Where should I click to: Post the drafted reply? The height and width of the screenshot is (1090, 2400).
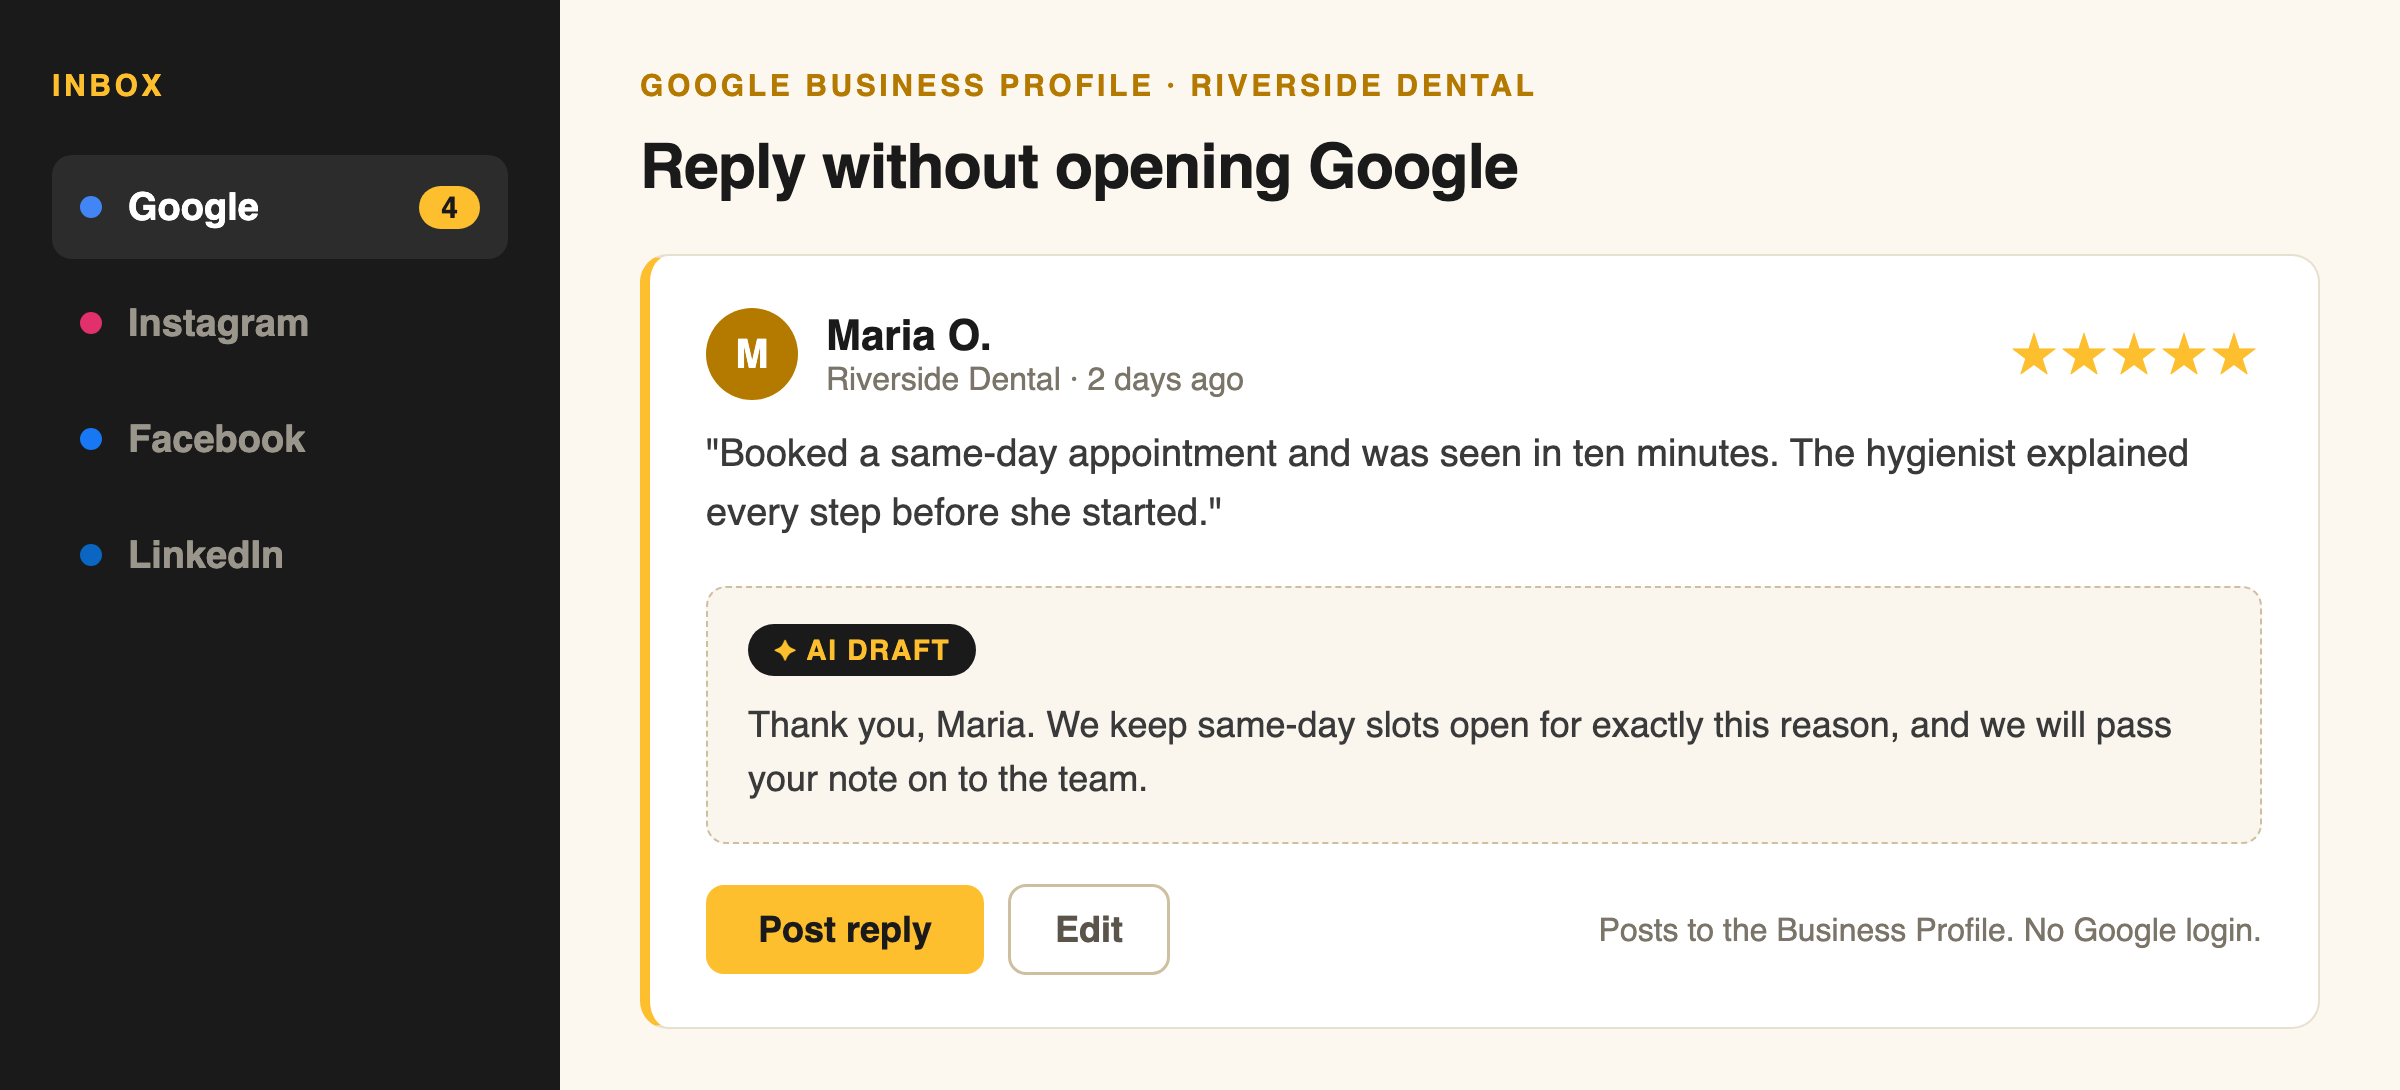pyautogui.click(x=845, y=929)
